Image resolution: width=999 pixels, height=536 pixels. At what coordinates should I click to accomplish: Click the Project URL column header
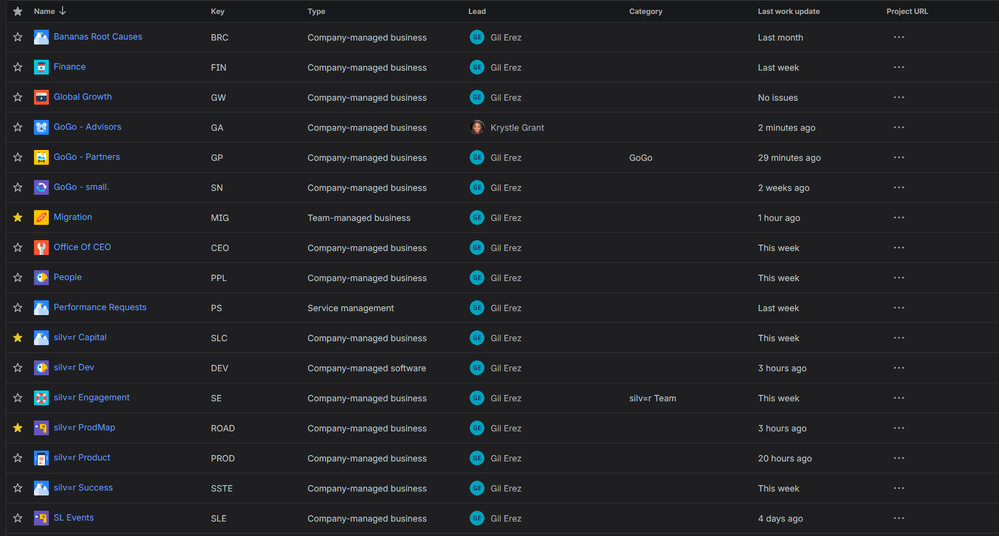[907, 11]
